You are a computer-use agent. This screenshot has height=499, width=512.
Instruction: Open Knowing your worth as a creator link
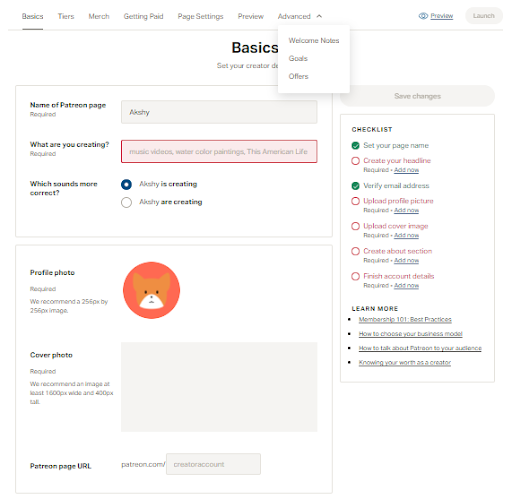(405, 363)
